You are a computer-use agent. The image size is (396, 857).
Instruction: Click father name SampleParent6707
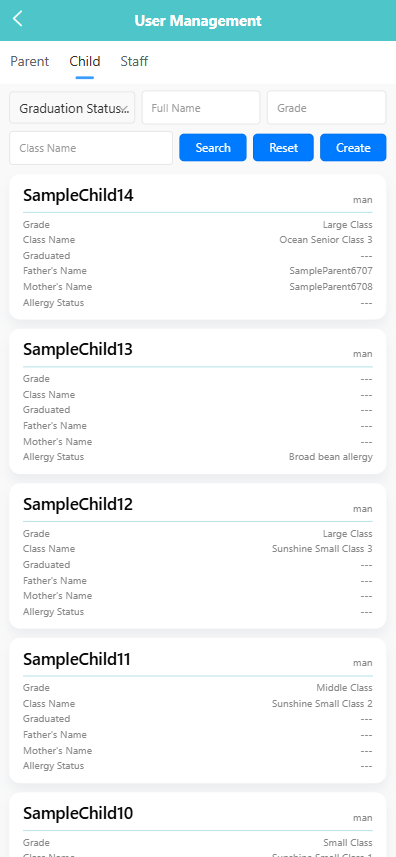point(331,271)
